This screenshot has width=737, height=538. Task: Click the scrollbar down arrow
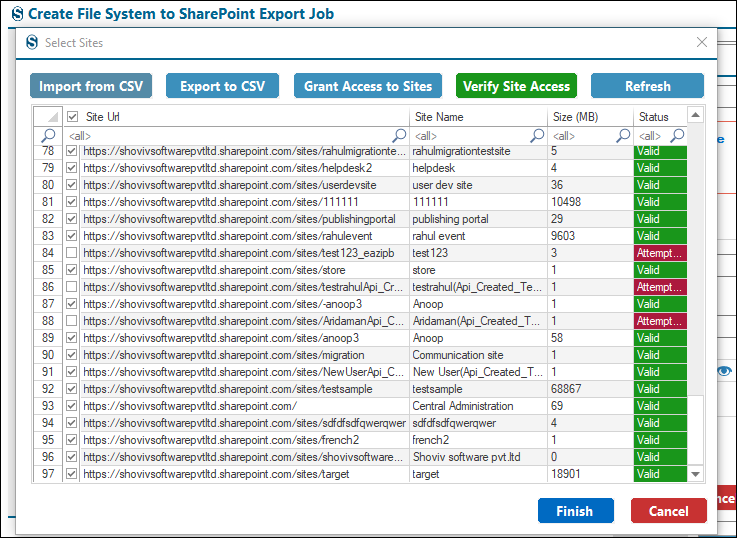coord(695,474)
